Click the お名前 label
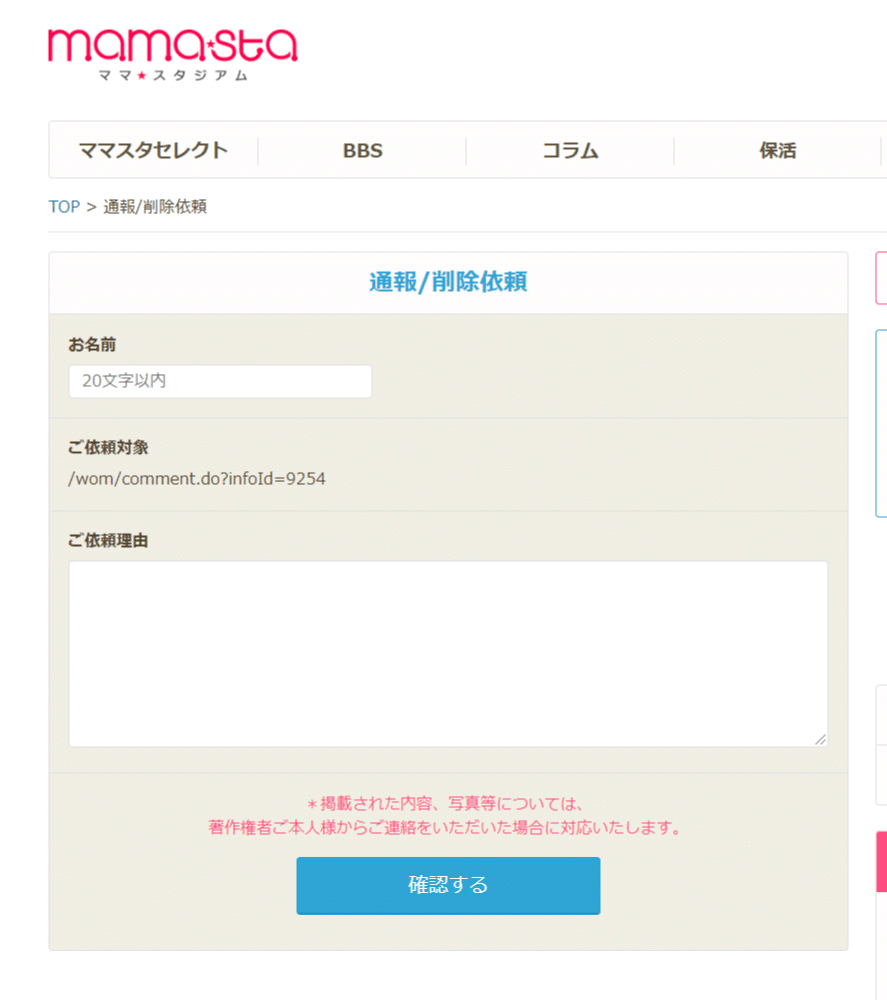 coord(92,345)
